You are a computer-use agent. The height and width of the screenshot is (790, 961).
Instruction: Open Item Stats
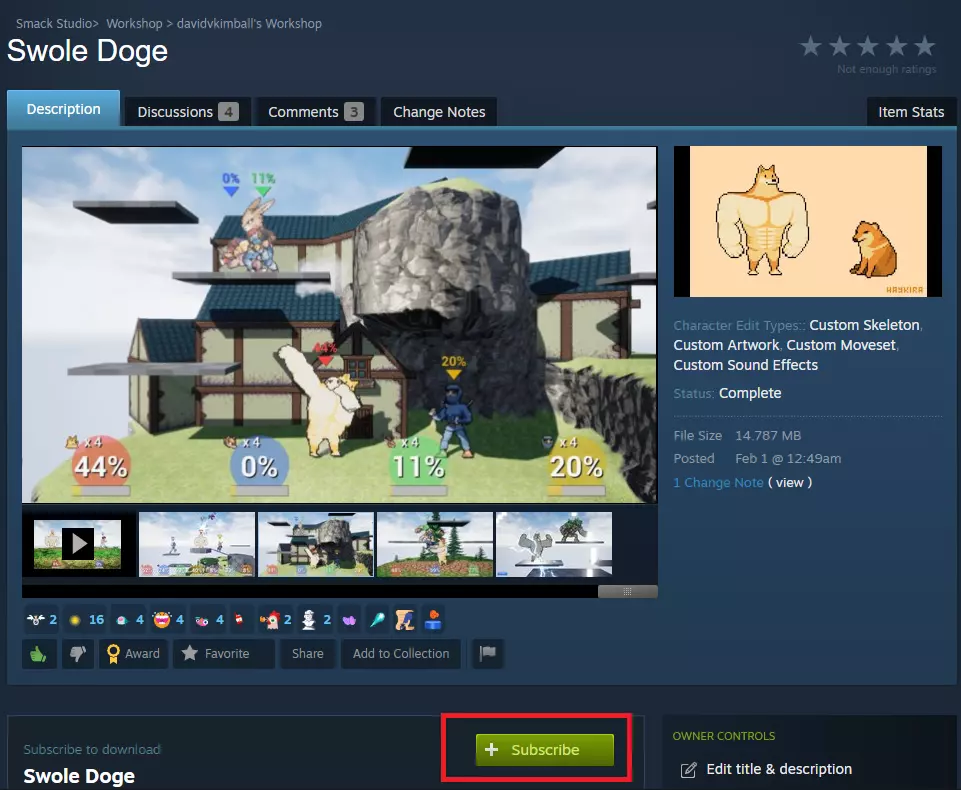coord(911,112)
